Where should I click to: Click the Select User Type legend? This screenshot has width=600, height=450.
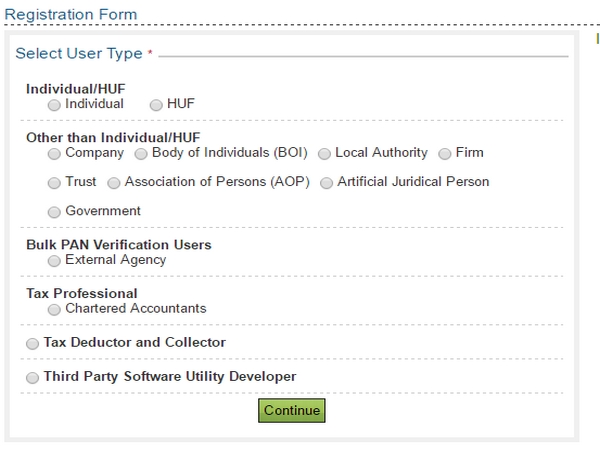pos(79,54)
